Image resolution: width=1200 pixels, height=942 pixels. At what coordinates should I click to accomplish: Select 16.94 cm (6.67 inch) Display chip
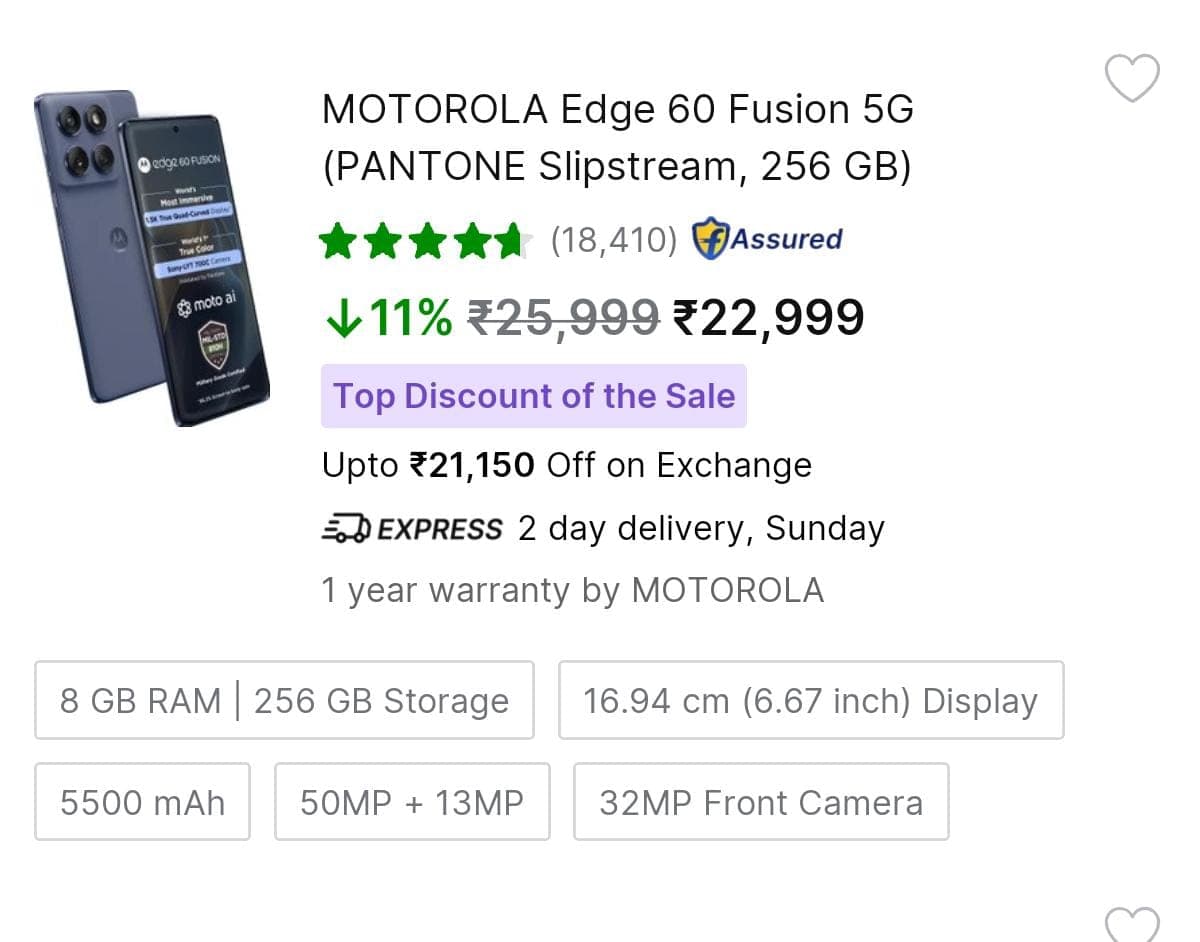[x=810, y=700]
